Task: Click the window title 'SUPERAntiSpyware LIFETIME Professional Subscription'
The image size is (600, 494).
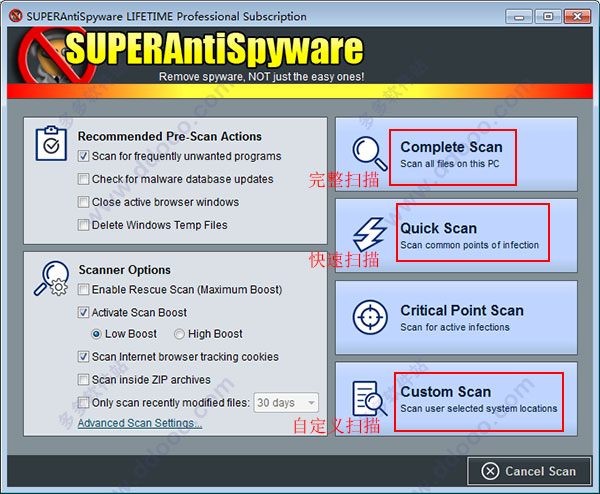Action: pyautogui.click(x=166, y=16)
